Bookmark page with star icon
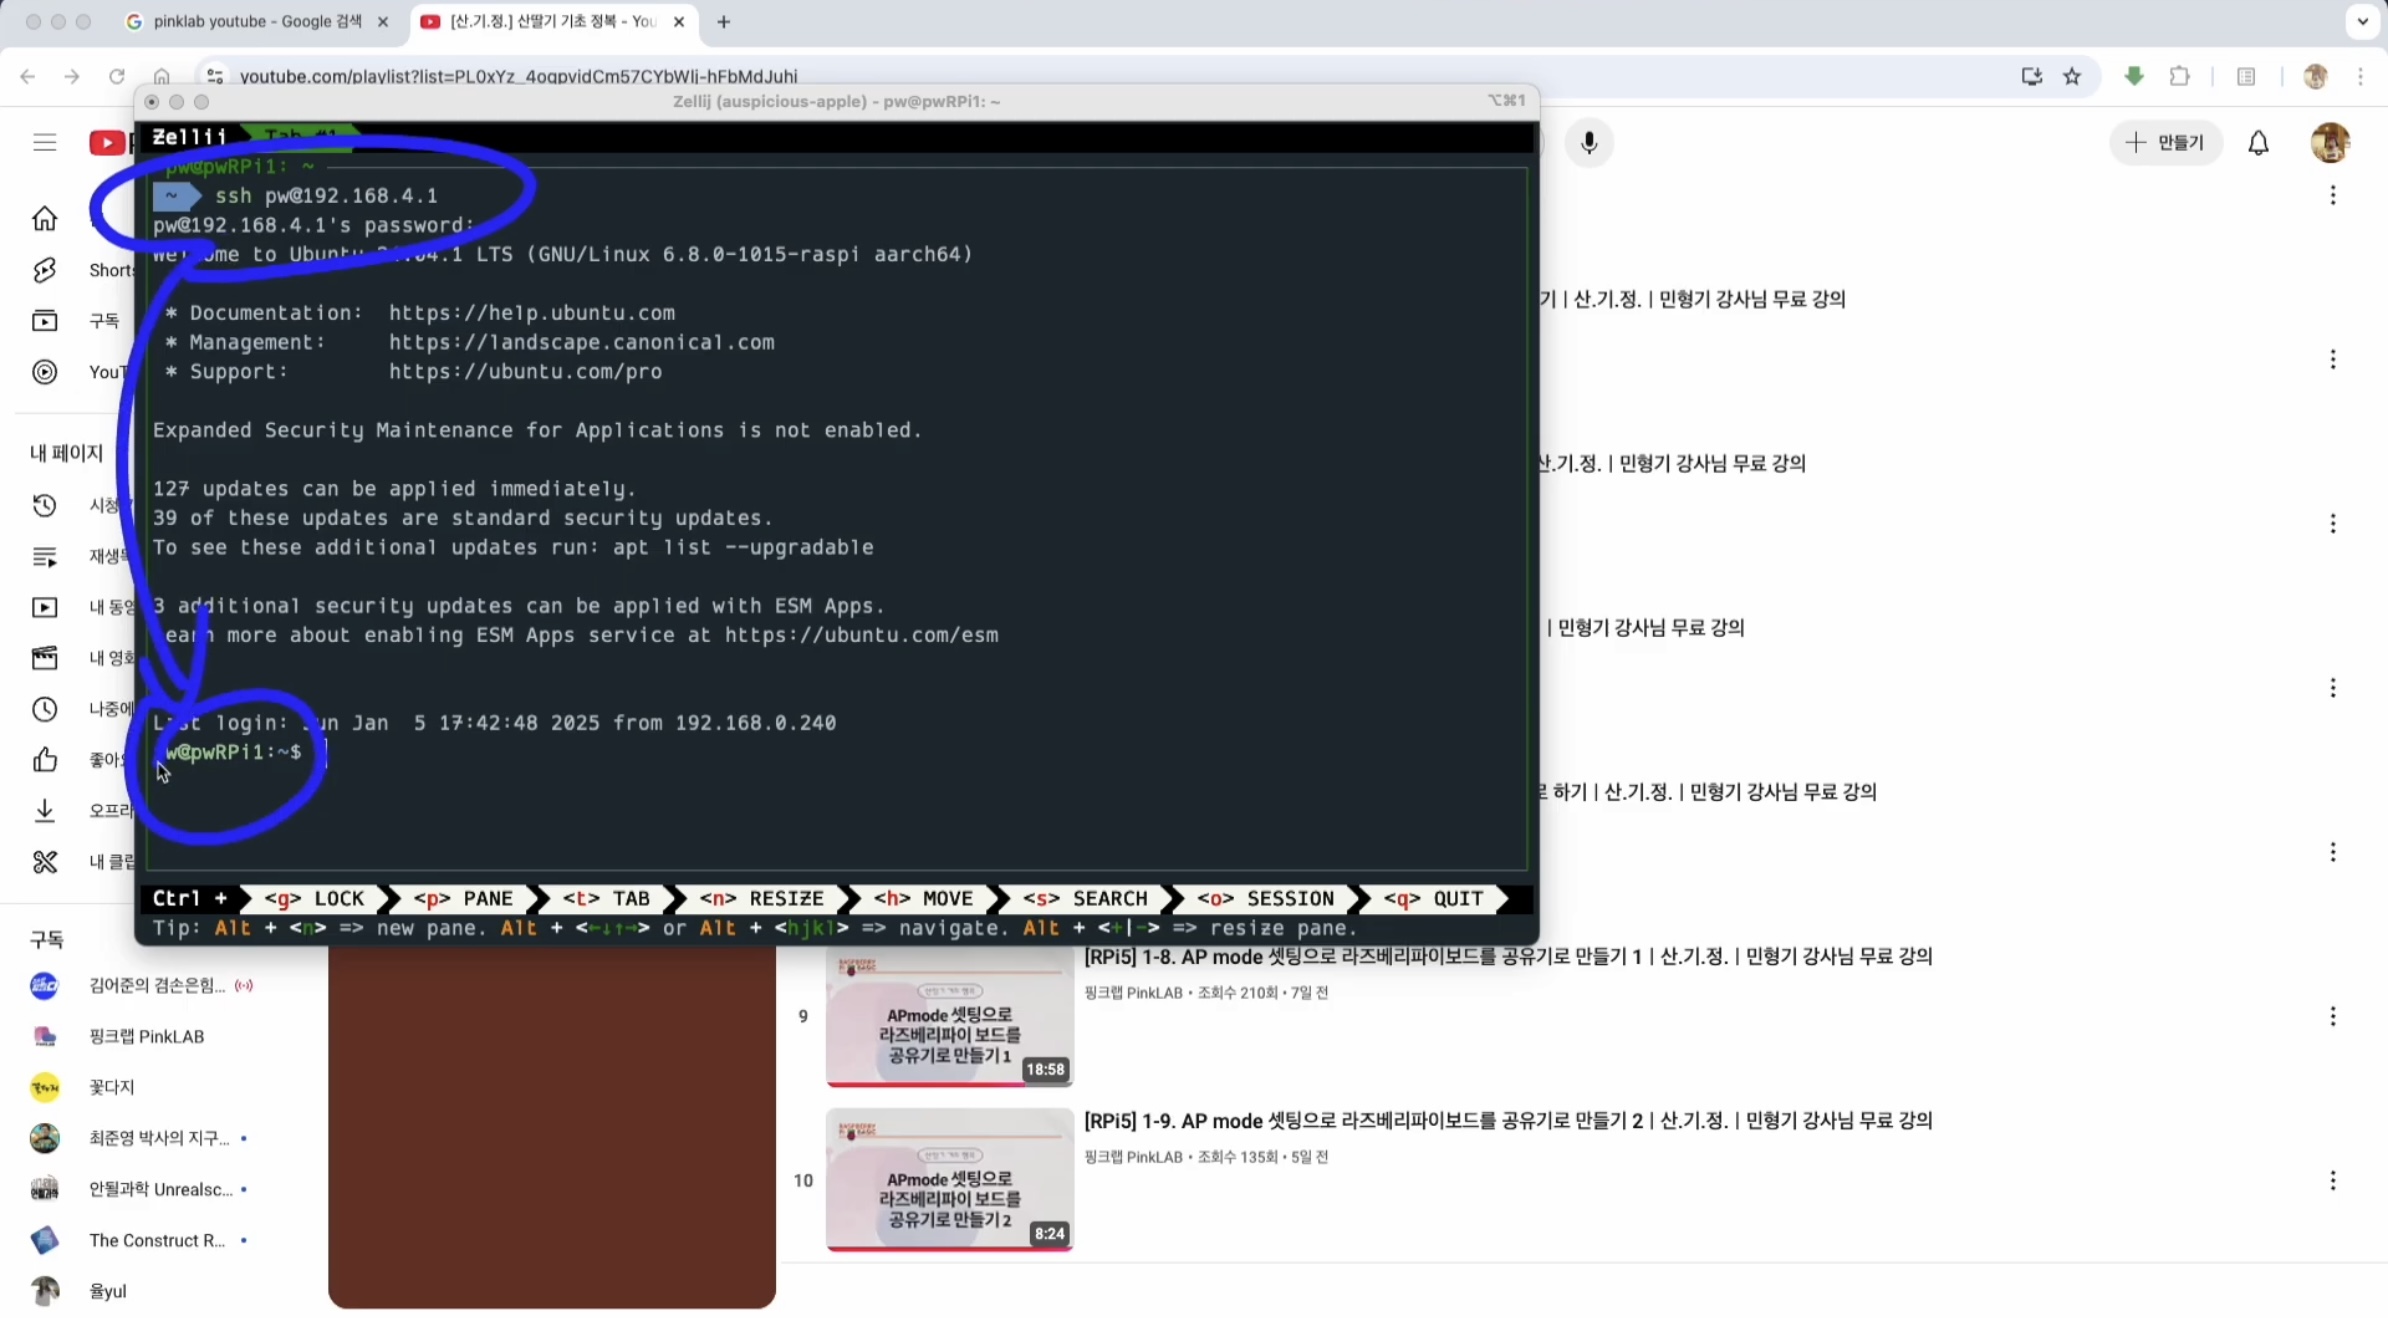 coord(2072,76)
